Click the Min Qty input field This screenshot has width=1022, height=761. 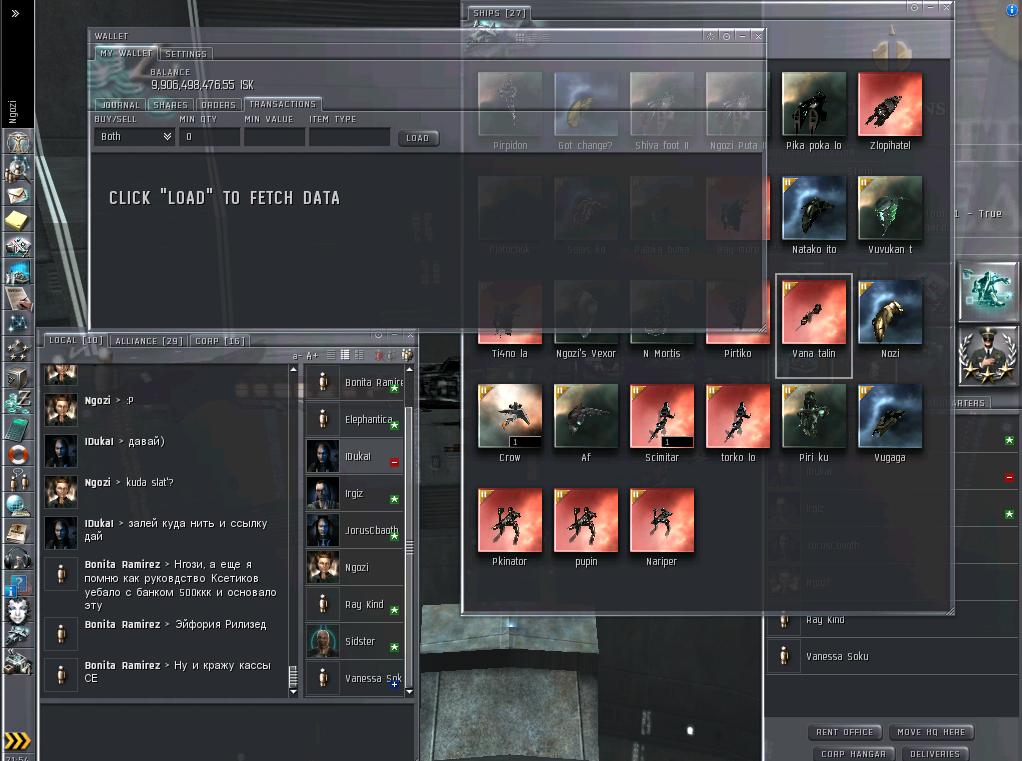210,137
